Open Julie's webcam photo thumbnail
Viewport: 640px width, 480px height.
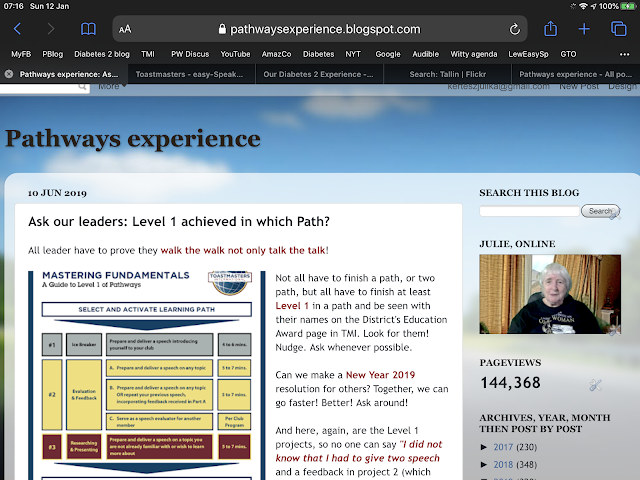[x=550, y=294]
